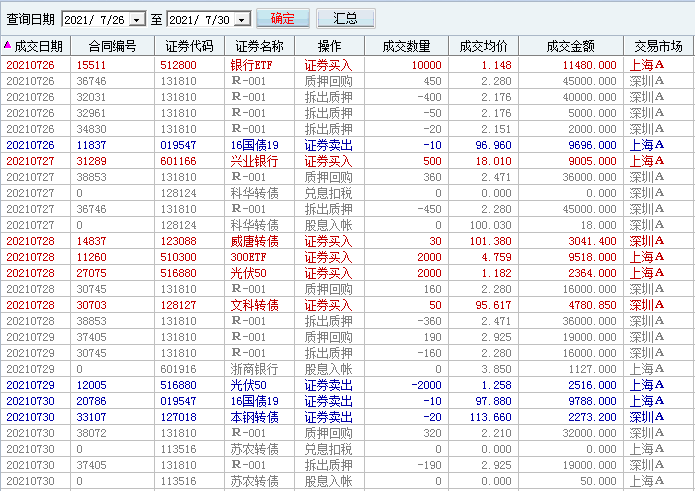
Task: Sort by 合同编号 column header
Action: [112, 46]
